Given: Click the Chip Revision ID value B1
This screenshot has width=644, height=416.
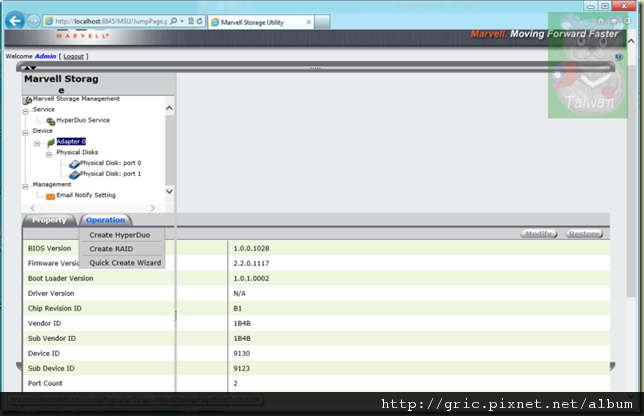Looking at the screenshot, I should [x=237, y=308].
